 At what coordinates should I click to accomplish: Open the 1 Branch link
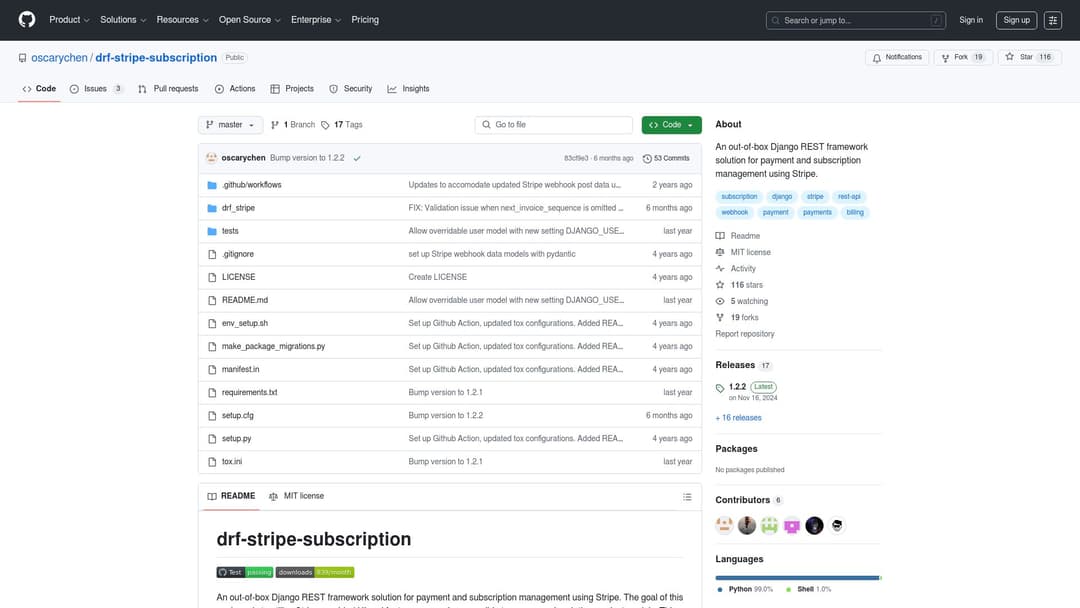click(293, 125)
